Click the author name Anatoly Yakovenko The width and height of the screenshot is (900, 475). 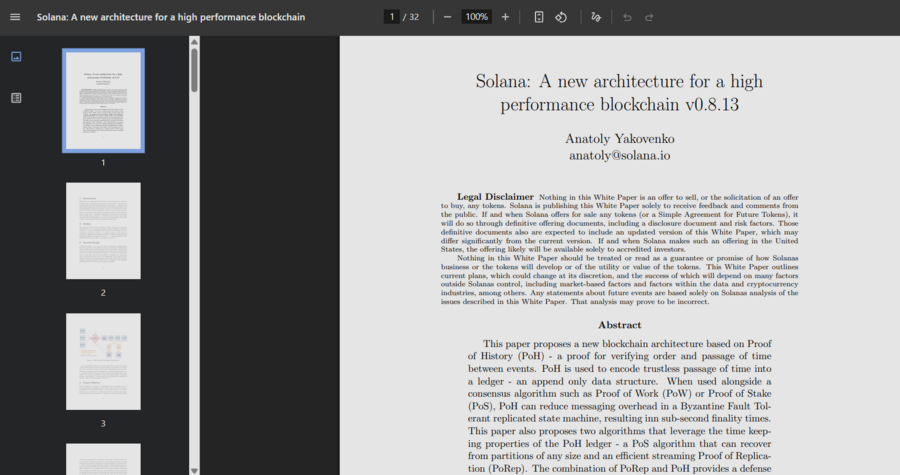619,139
